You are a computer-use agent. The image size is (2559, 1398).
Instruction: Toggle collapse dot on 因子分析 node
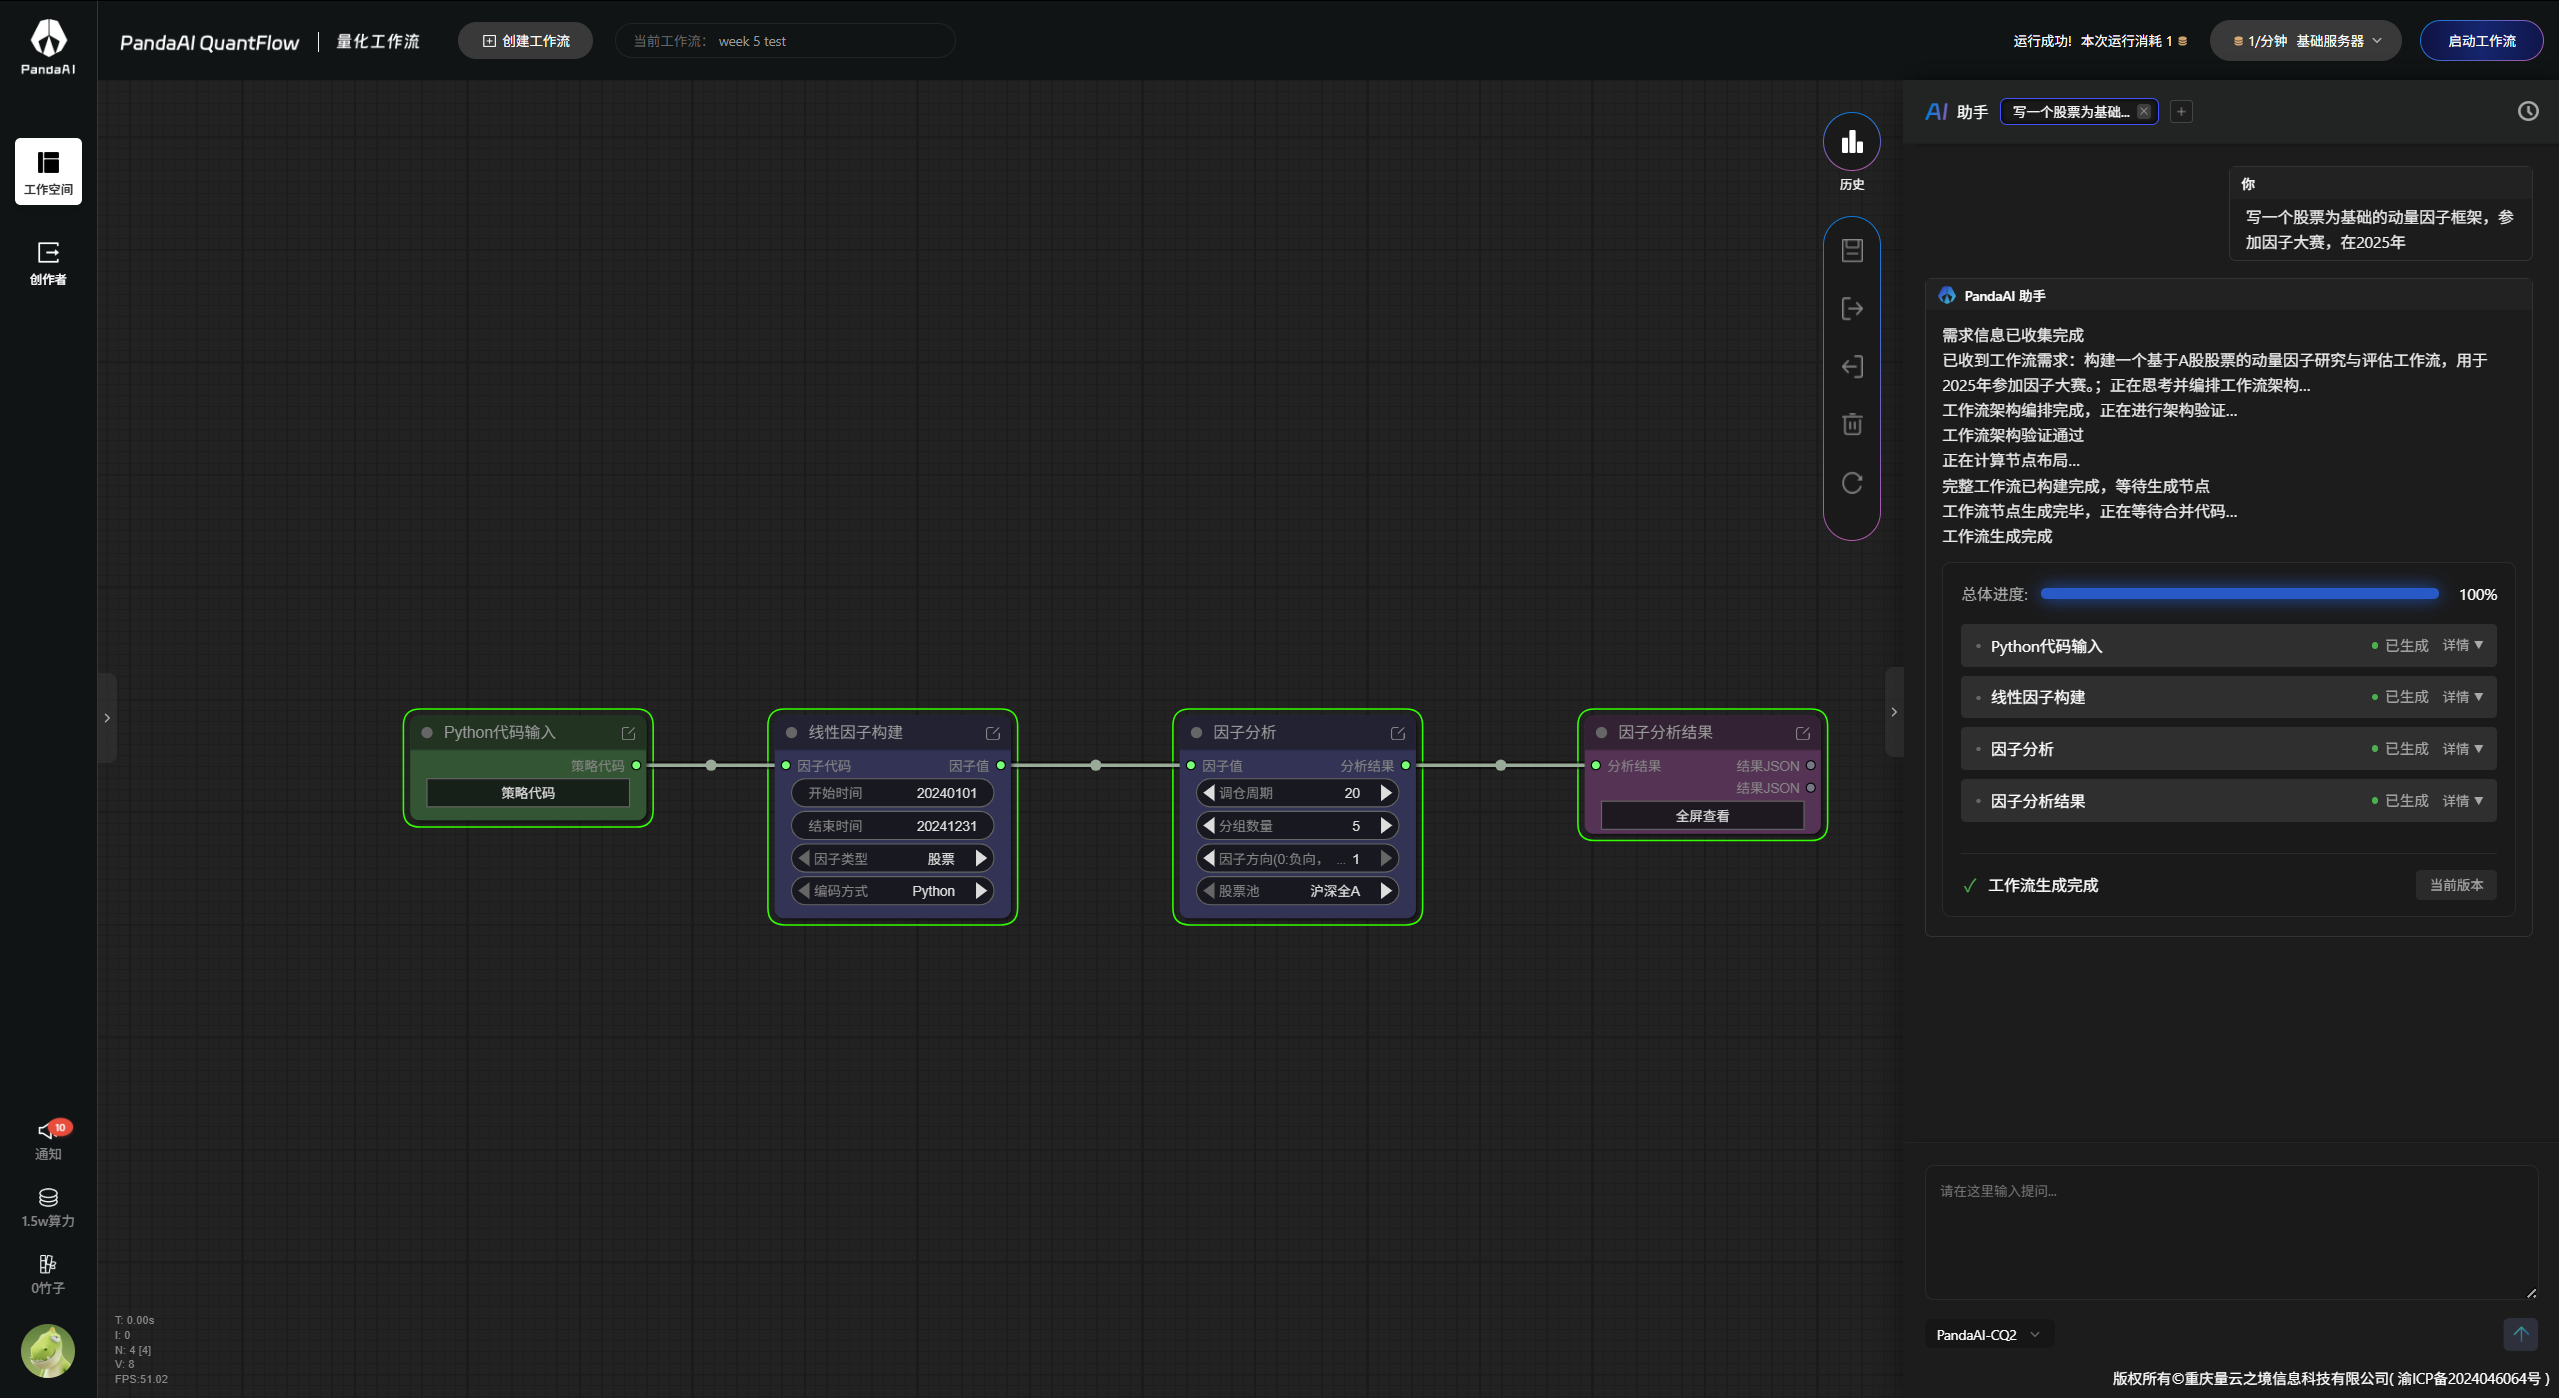[1196, 733]
